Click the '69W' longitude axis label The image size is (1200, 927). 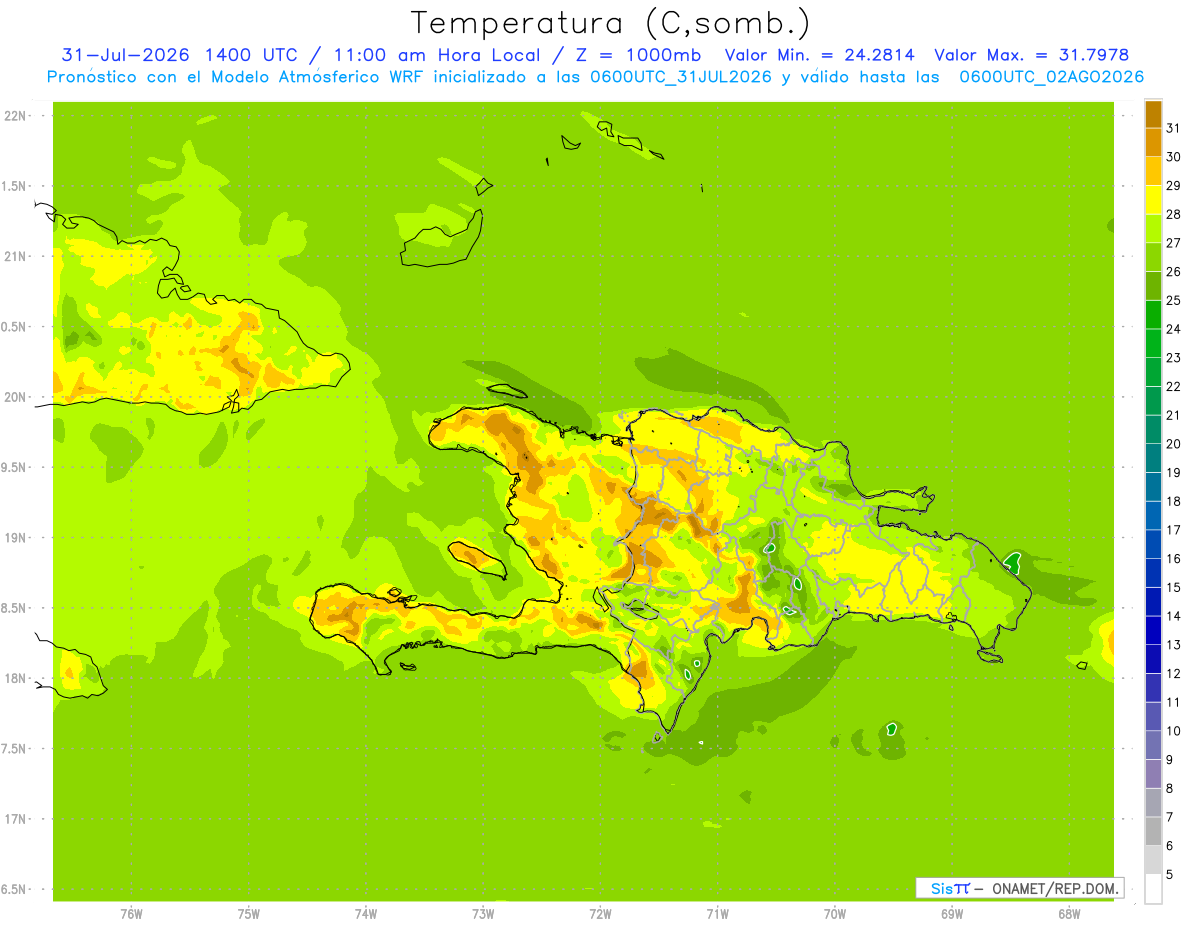[952, 914]
